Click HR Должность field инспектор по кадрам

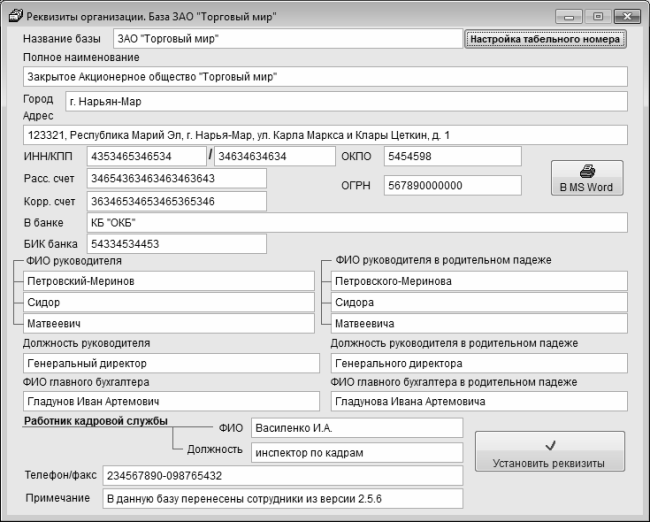coord(357,452)
